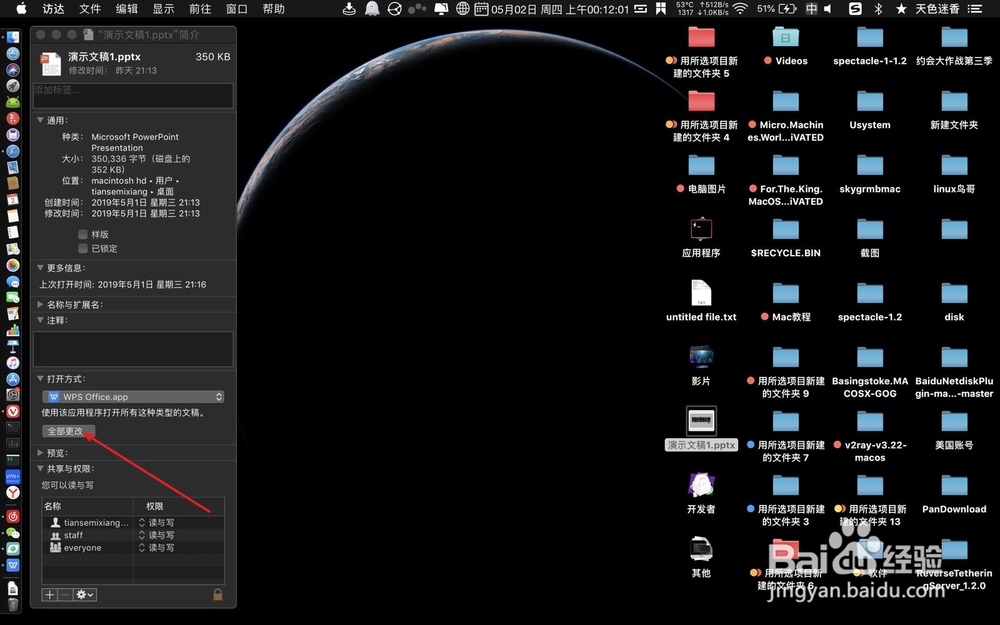Image resolution: width=1000 pixels, height=625 pixels.
Task: Select the Videos folder on desktop
Action: (786, 46)
